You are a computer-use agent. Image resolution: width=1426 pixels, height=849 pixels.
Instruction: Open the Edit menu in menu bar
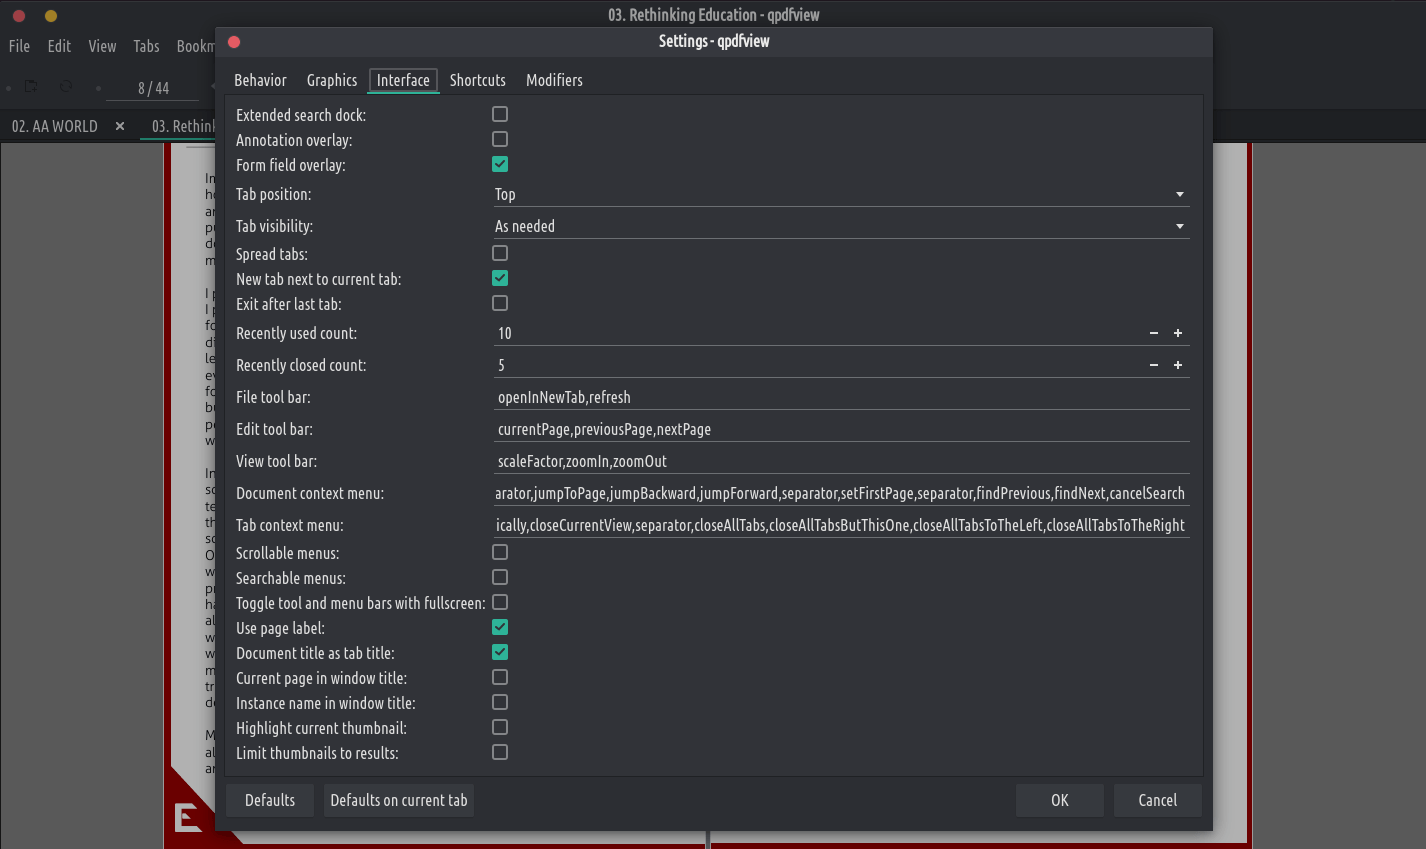(x=59, y=46)
